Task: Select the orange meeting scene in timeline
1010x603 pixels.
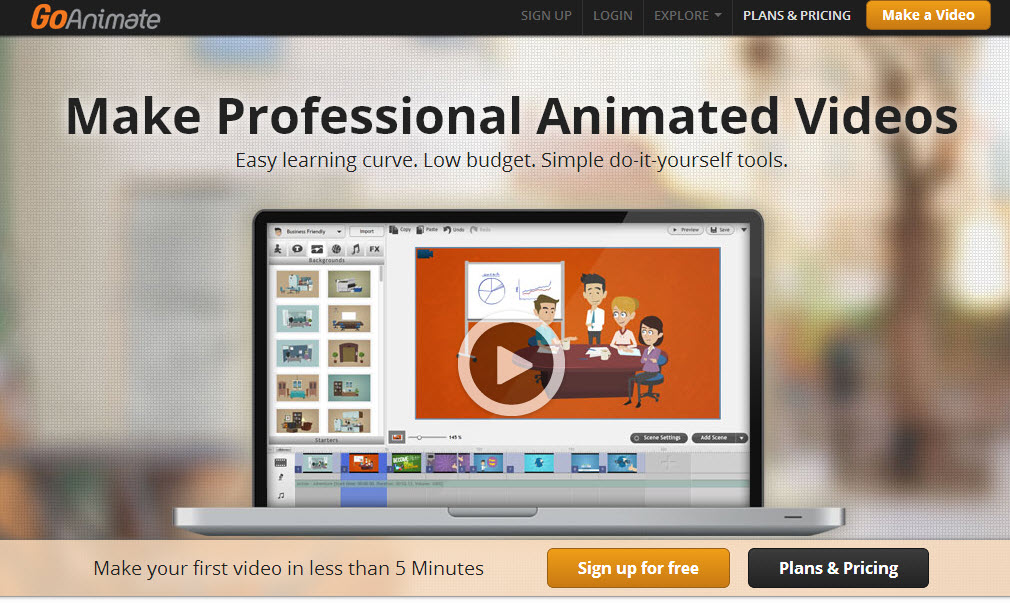Action: point(363,463)
